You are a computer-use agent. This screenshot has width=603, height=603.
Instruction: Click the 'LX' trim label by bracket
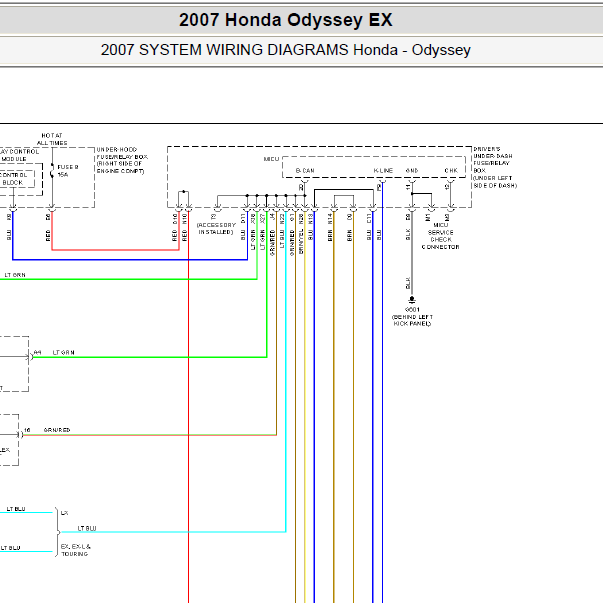pos(64,513)
